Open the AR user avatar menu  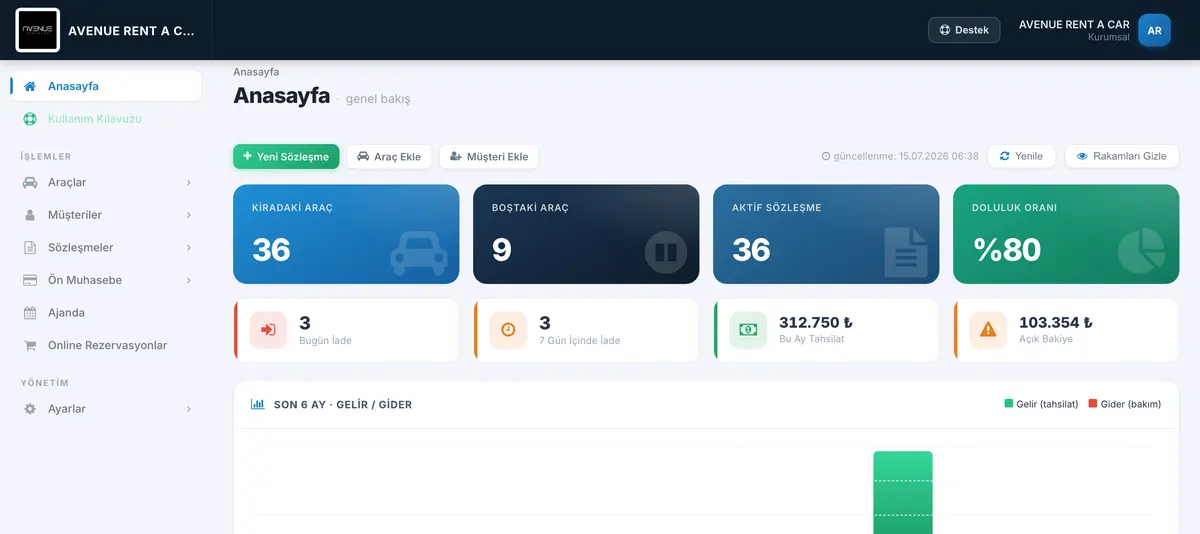[1154, 30]
